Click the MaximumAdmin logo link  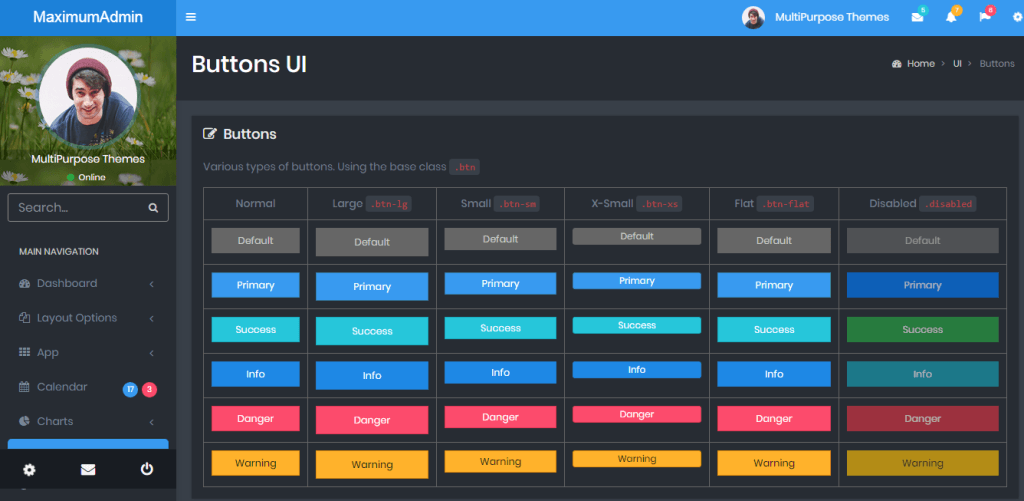tap(88, 18)
